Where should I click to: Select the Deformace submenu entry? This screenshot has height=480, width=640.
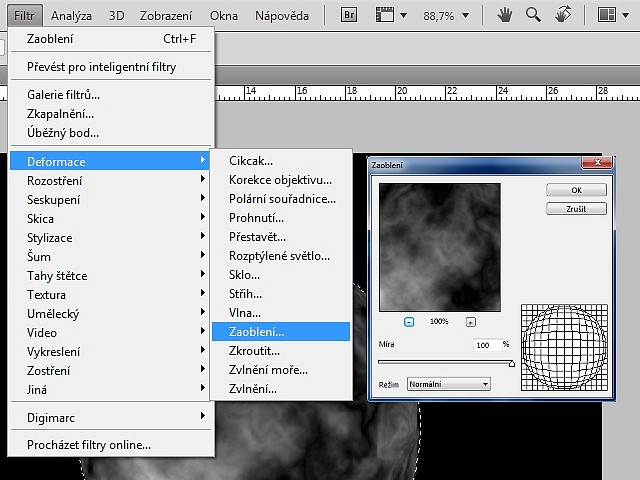110,162
